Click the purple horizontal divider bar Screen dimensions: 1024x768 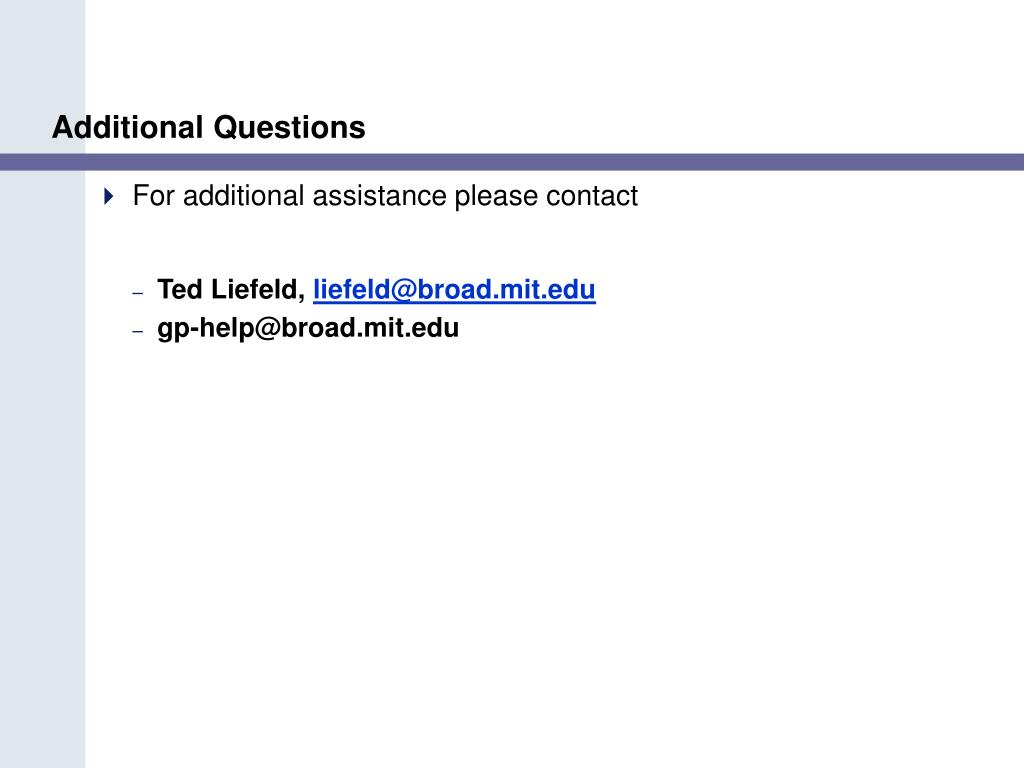pos(512,162)
